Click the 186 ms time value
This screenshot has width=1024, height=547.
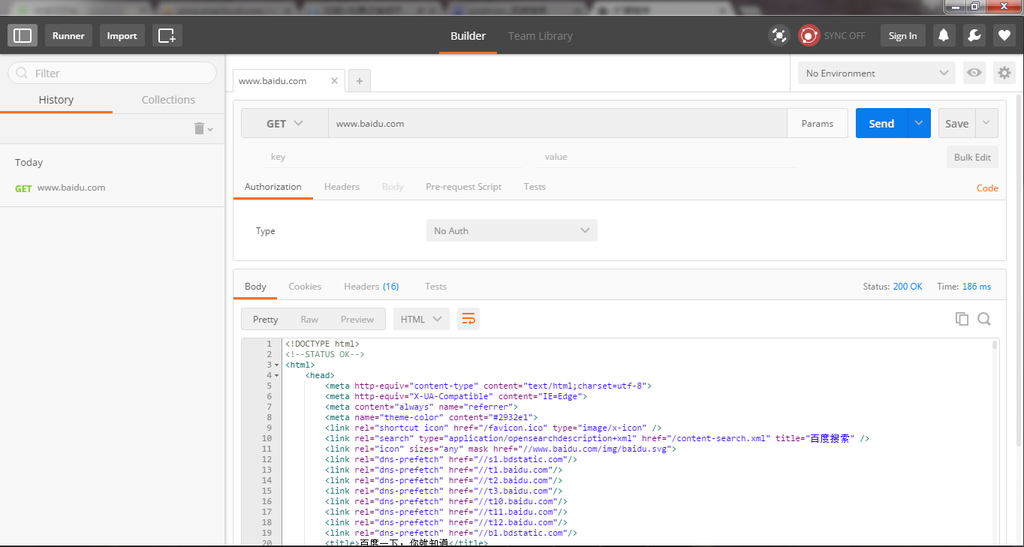click(977, 287)
